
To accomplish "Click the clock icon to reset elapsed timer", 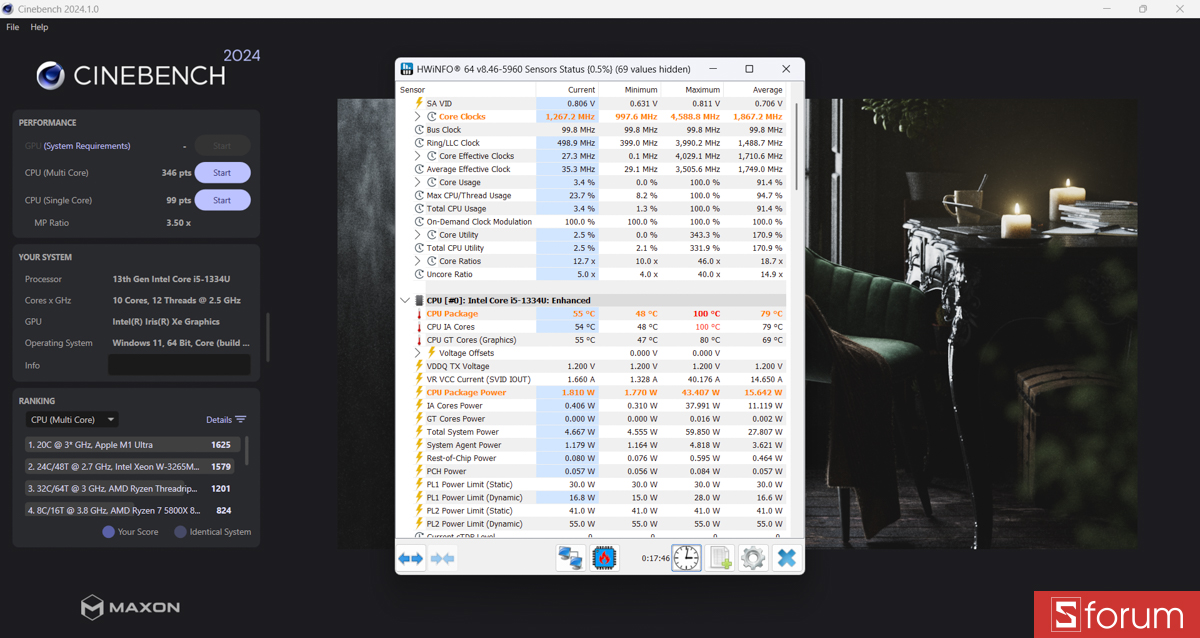I will (x=686, y=558).
